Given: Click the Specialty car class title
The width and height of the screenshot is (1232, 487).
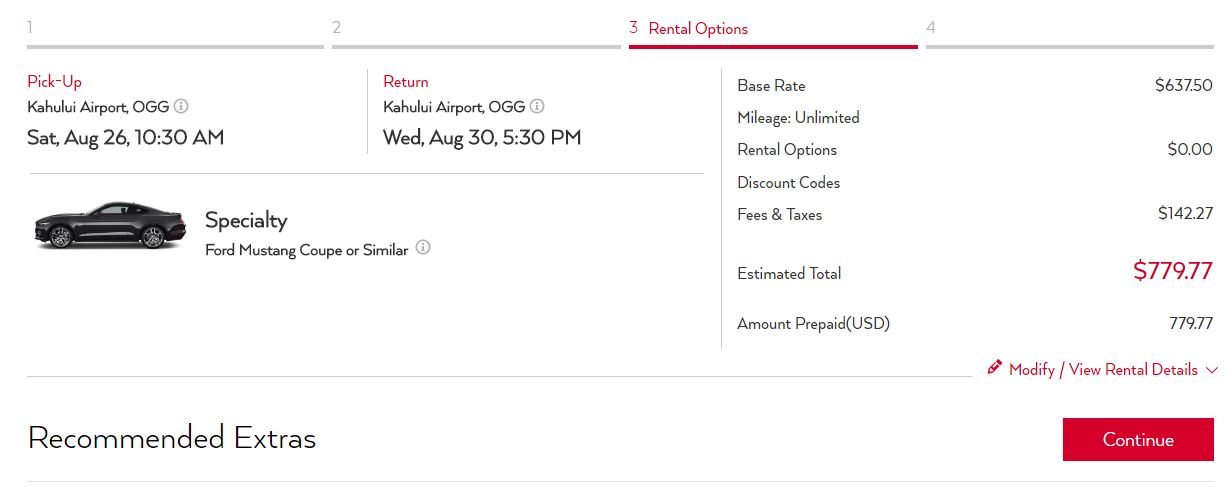Looking at the screenshot, I should 246,220.
